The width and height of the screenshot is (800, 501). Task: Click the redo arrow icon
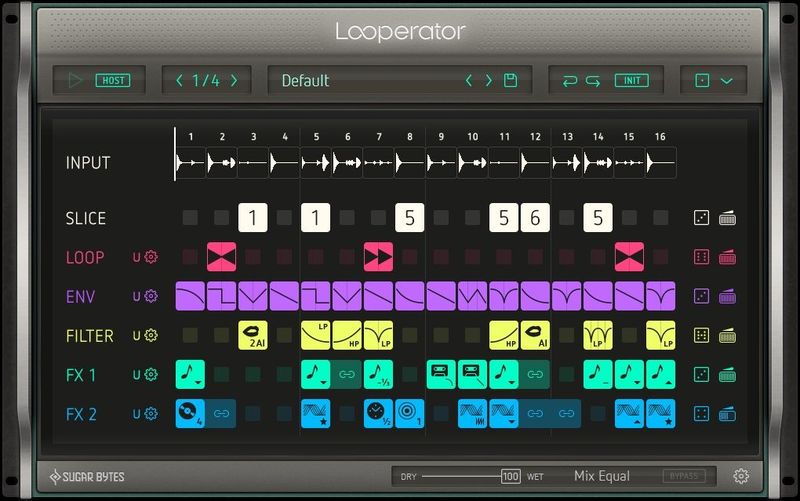(593, 81)
